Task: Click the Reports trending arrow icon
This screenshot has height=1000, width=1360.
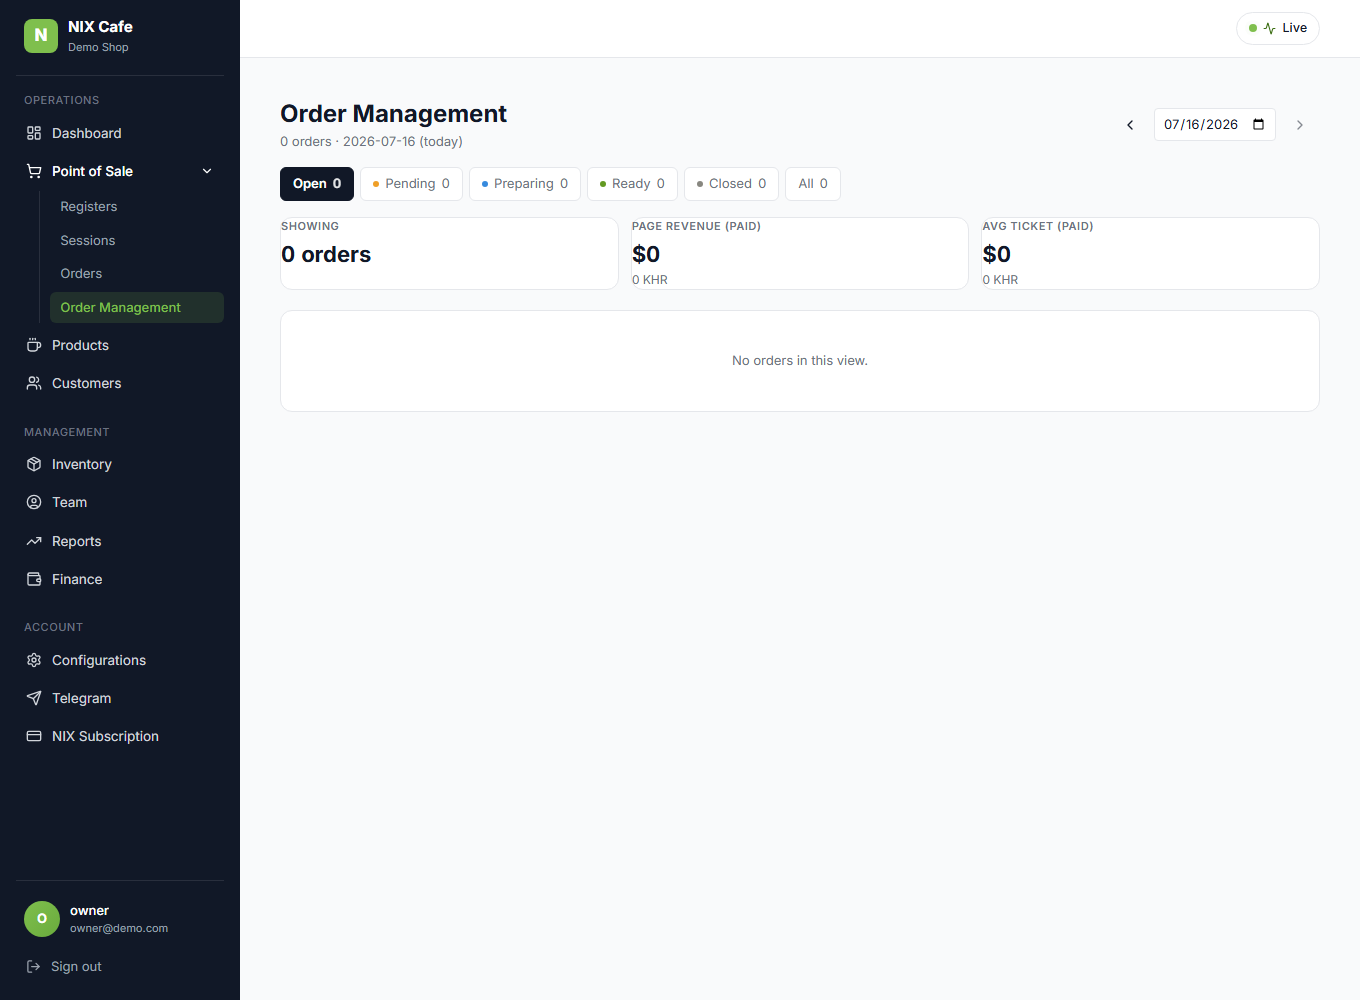Action: pyautogui.click(x=34, y=541)
